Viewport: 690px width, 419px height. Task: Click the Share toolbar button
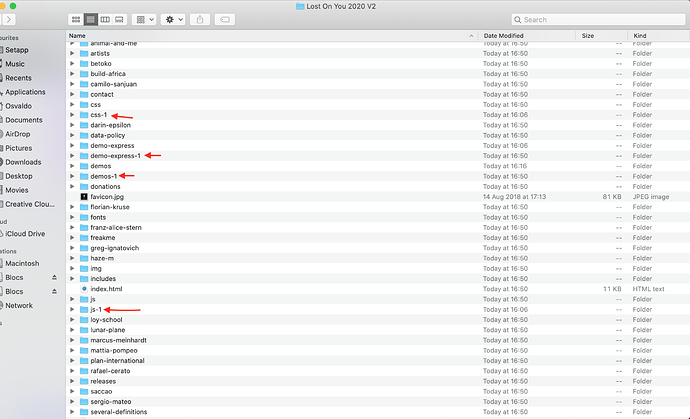tap(200, 19)
